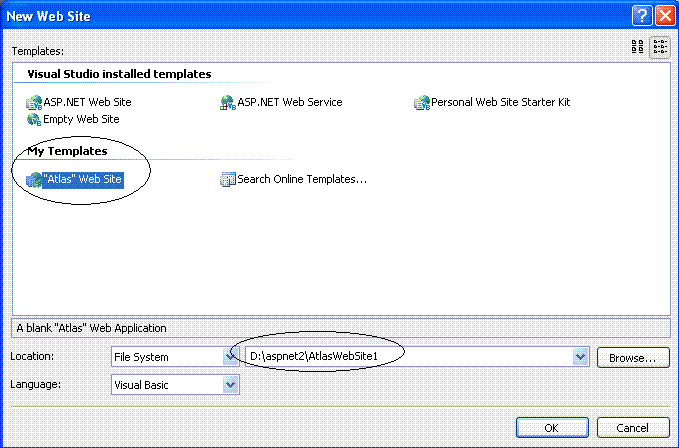Close the New Web Site dialog
This screenshot has height=448, width=679.
(x=666, y=16)
